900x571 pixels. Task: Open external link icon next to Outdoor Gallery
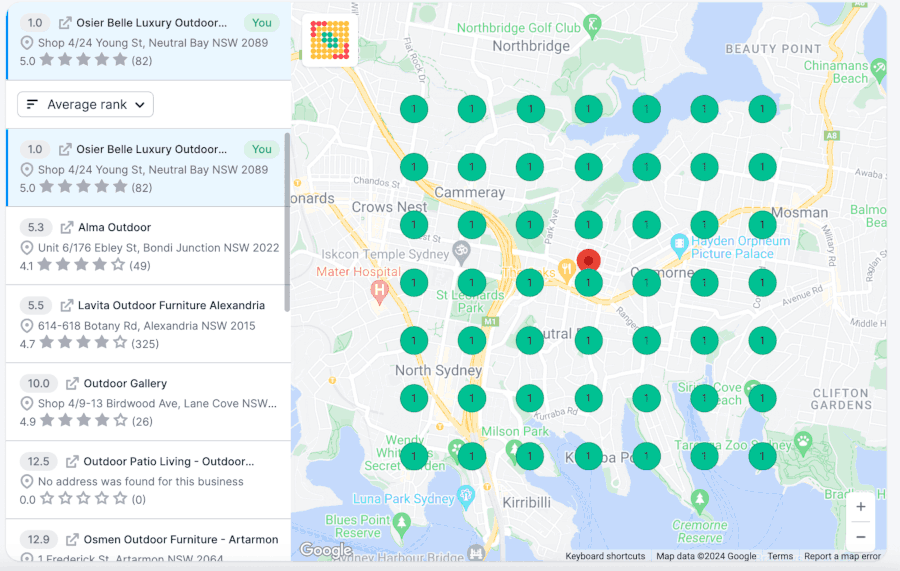point(72,383)
